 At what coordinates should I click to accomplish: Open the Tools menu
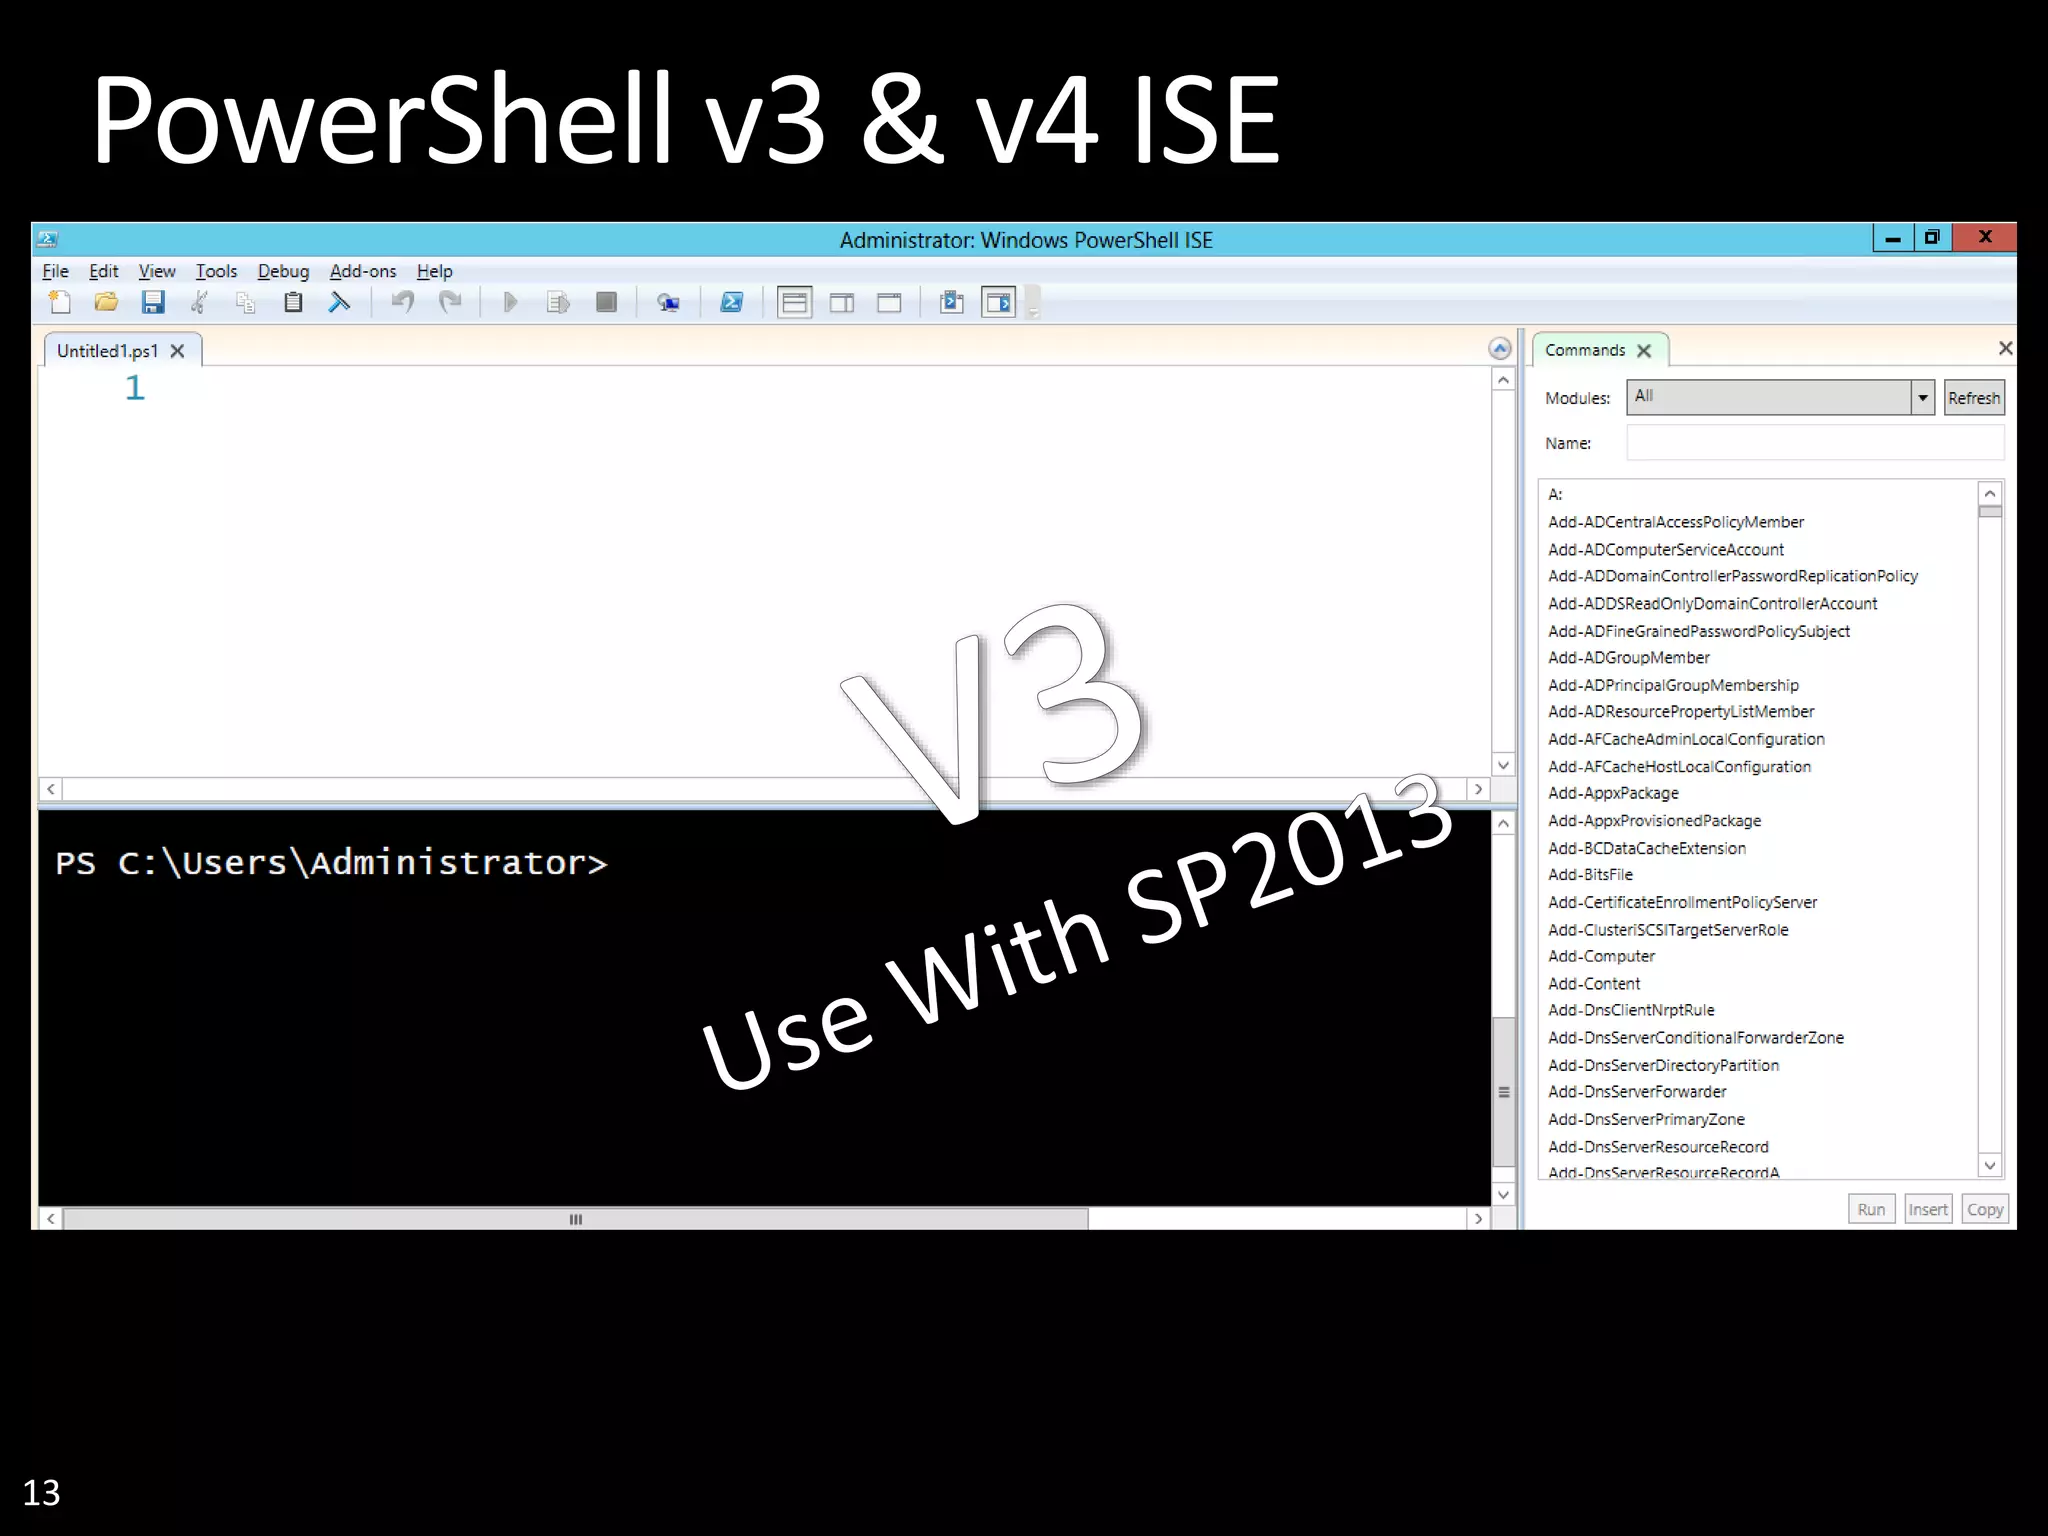(216, 271)
